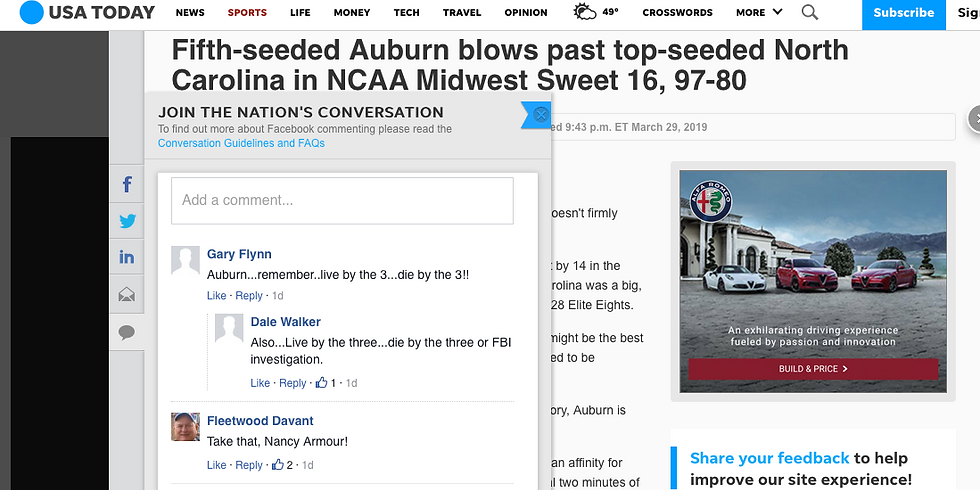
Task: Click USA TODAY logo home
Action: [87, 12]
